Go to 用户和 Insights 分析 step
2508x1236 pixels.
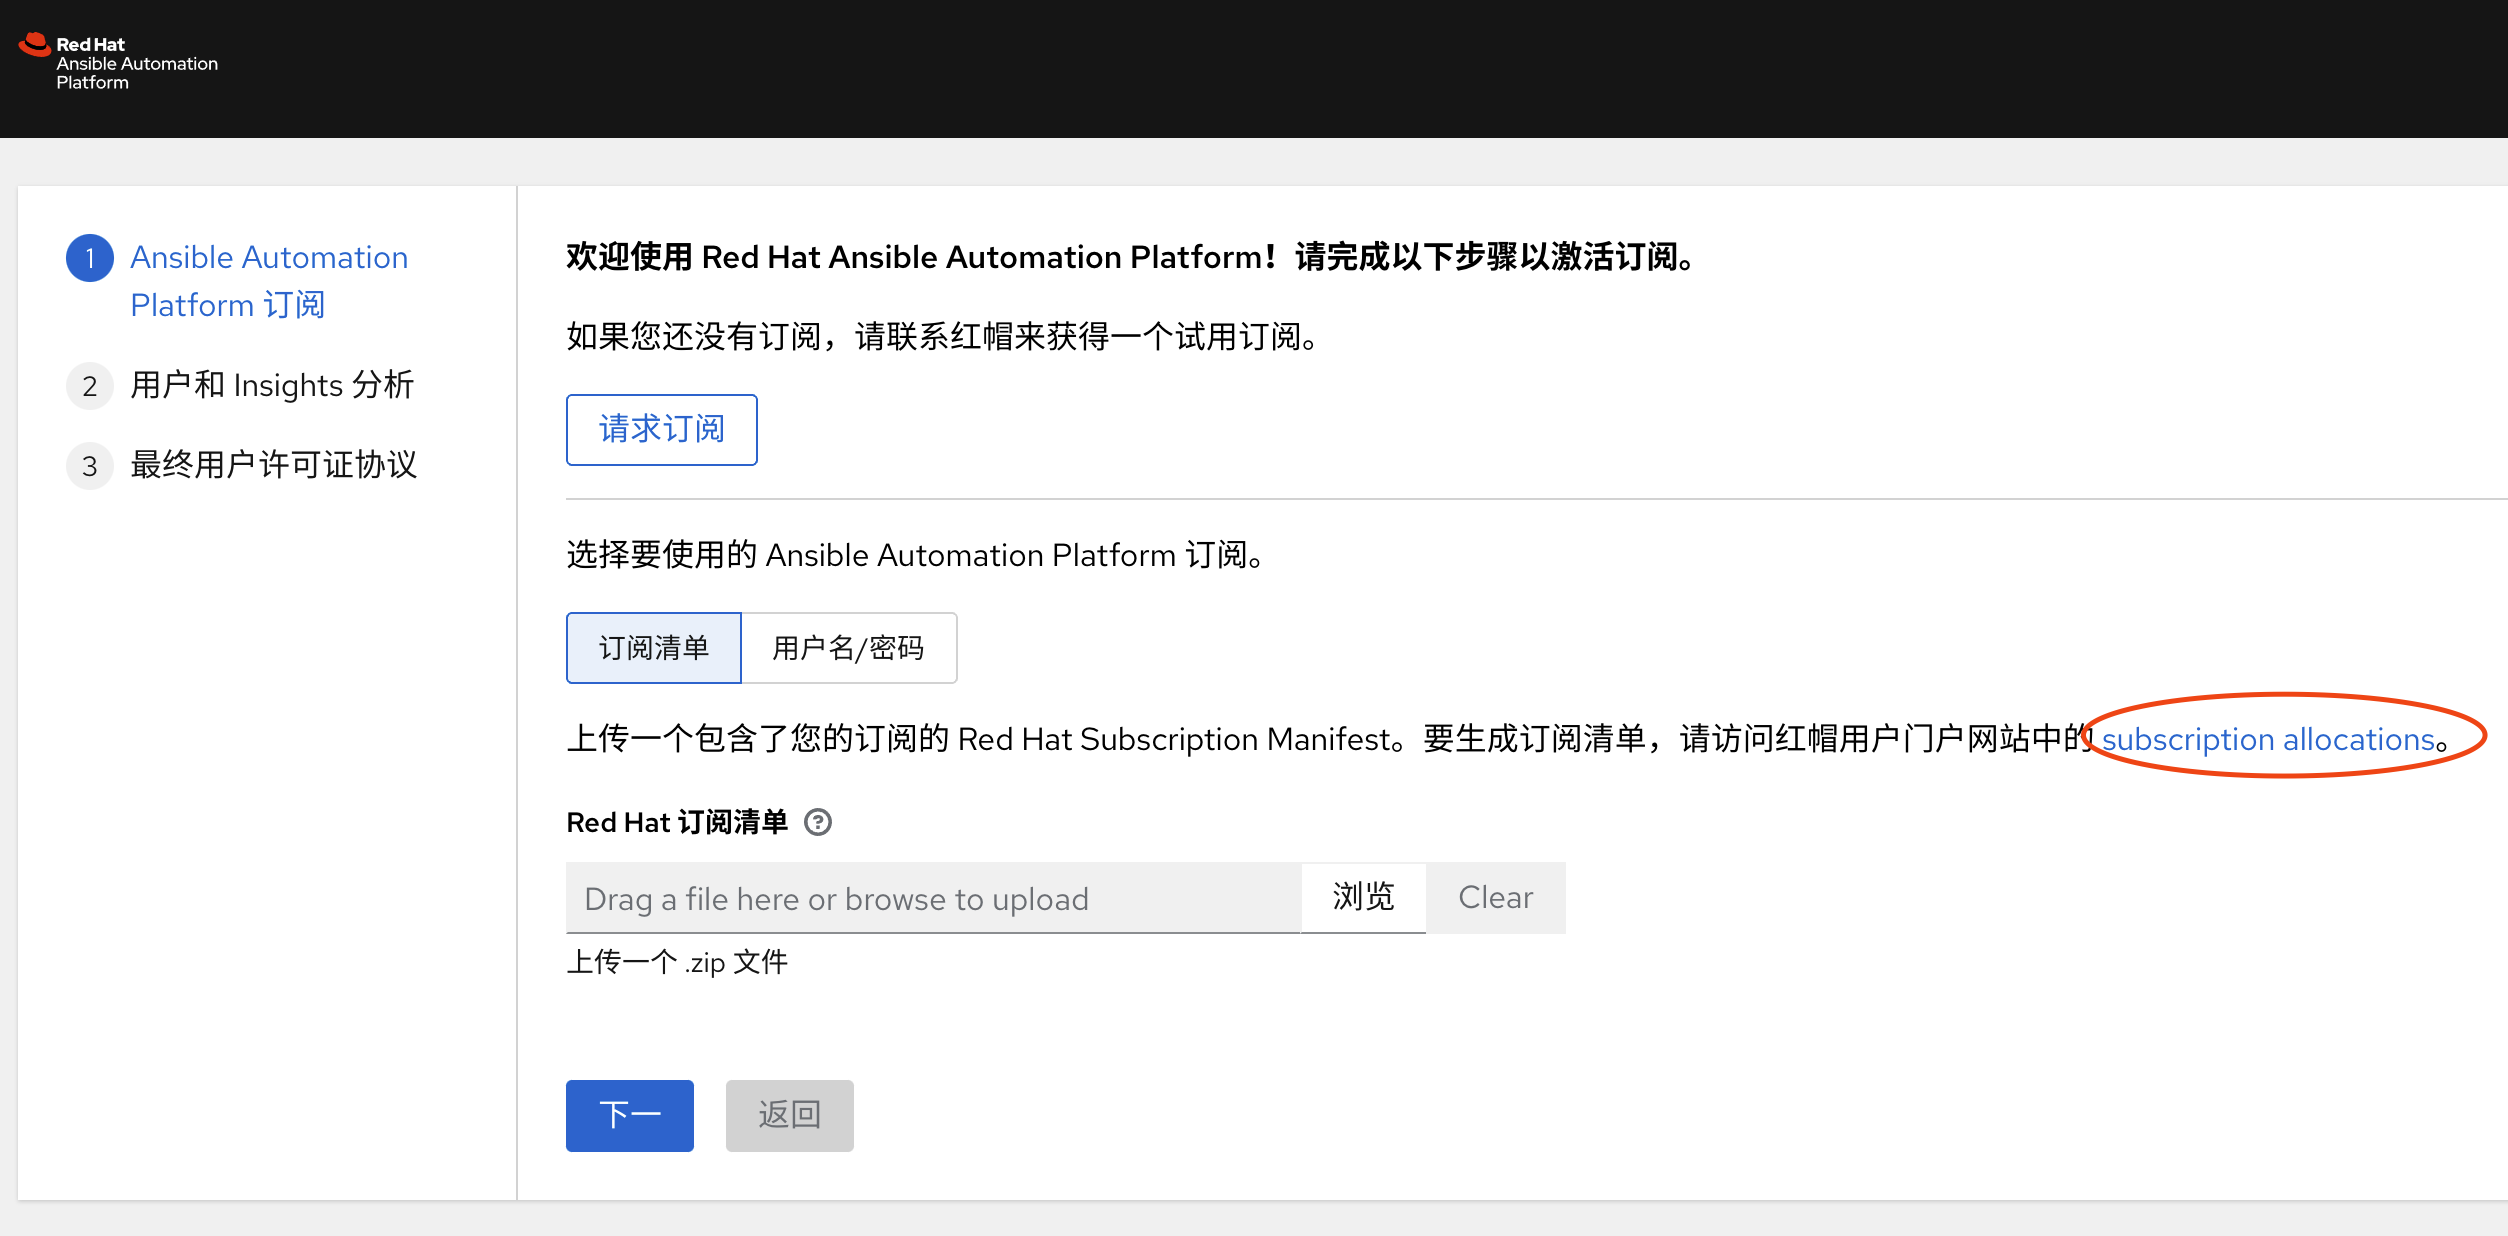(x=272, y=385)
